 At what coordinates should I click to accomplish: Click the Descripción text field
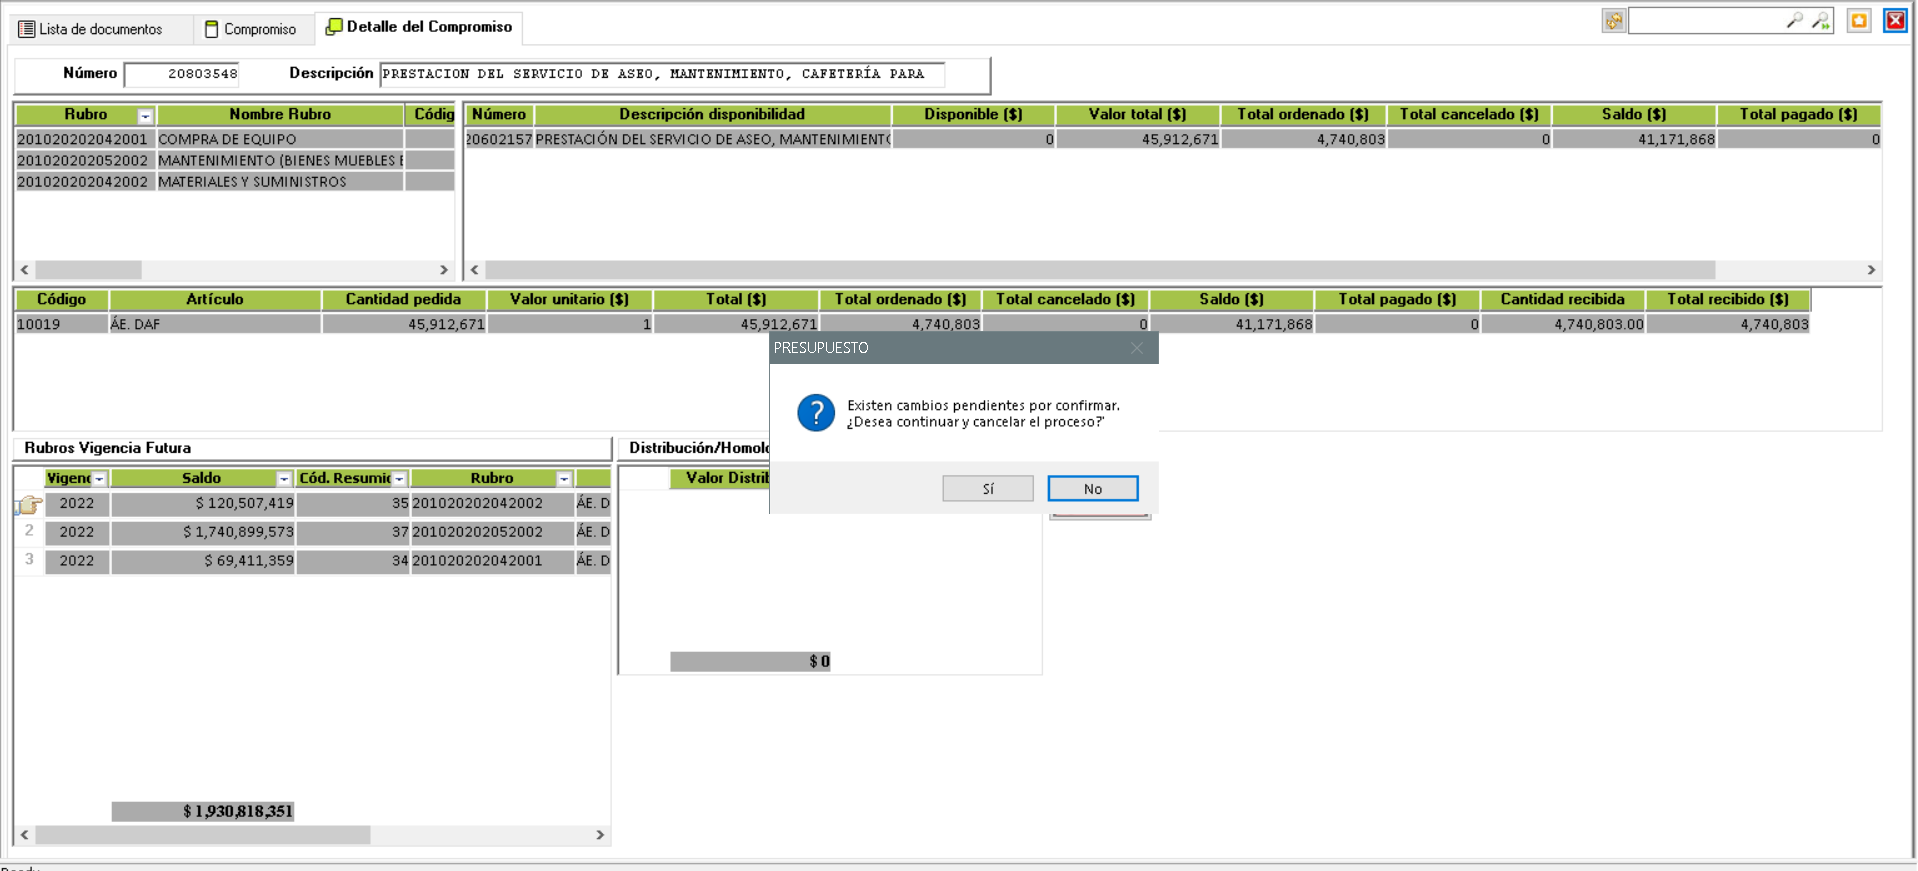tap(662, 74)
